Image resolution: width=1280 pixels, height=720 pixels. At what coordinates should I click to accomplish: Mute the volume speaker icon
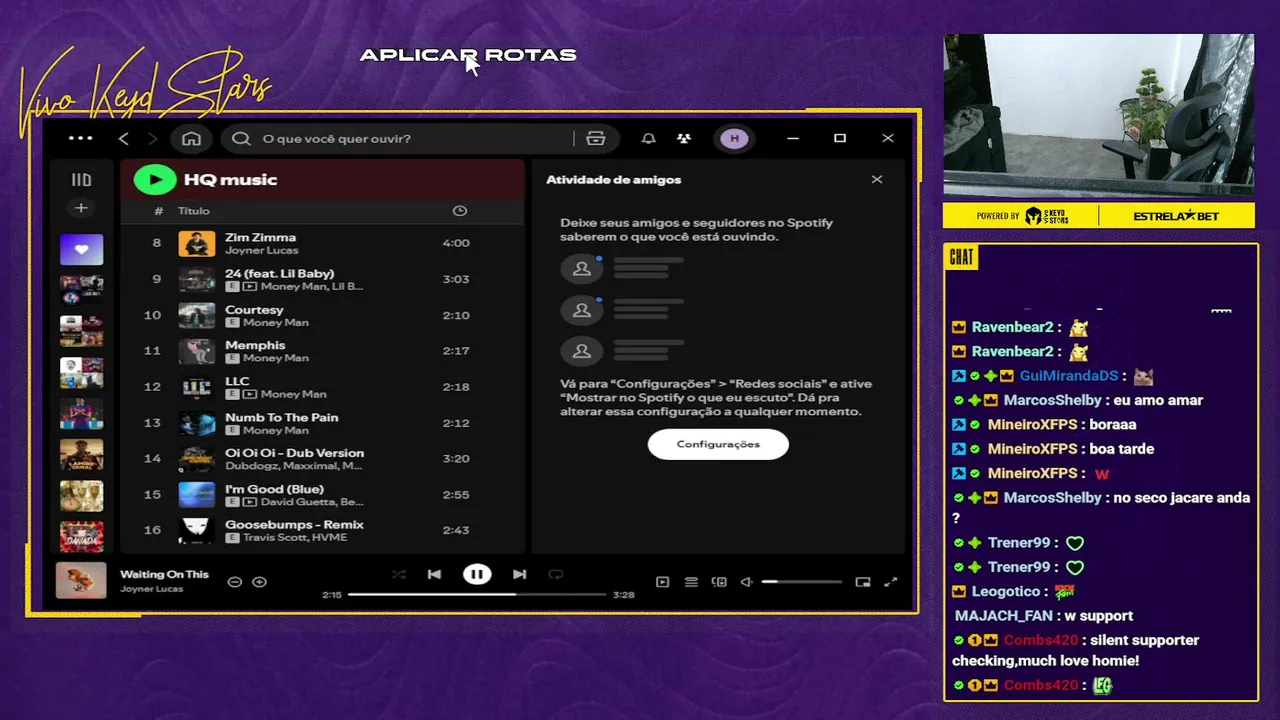746,581
